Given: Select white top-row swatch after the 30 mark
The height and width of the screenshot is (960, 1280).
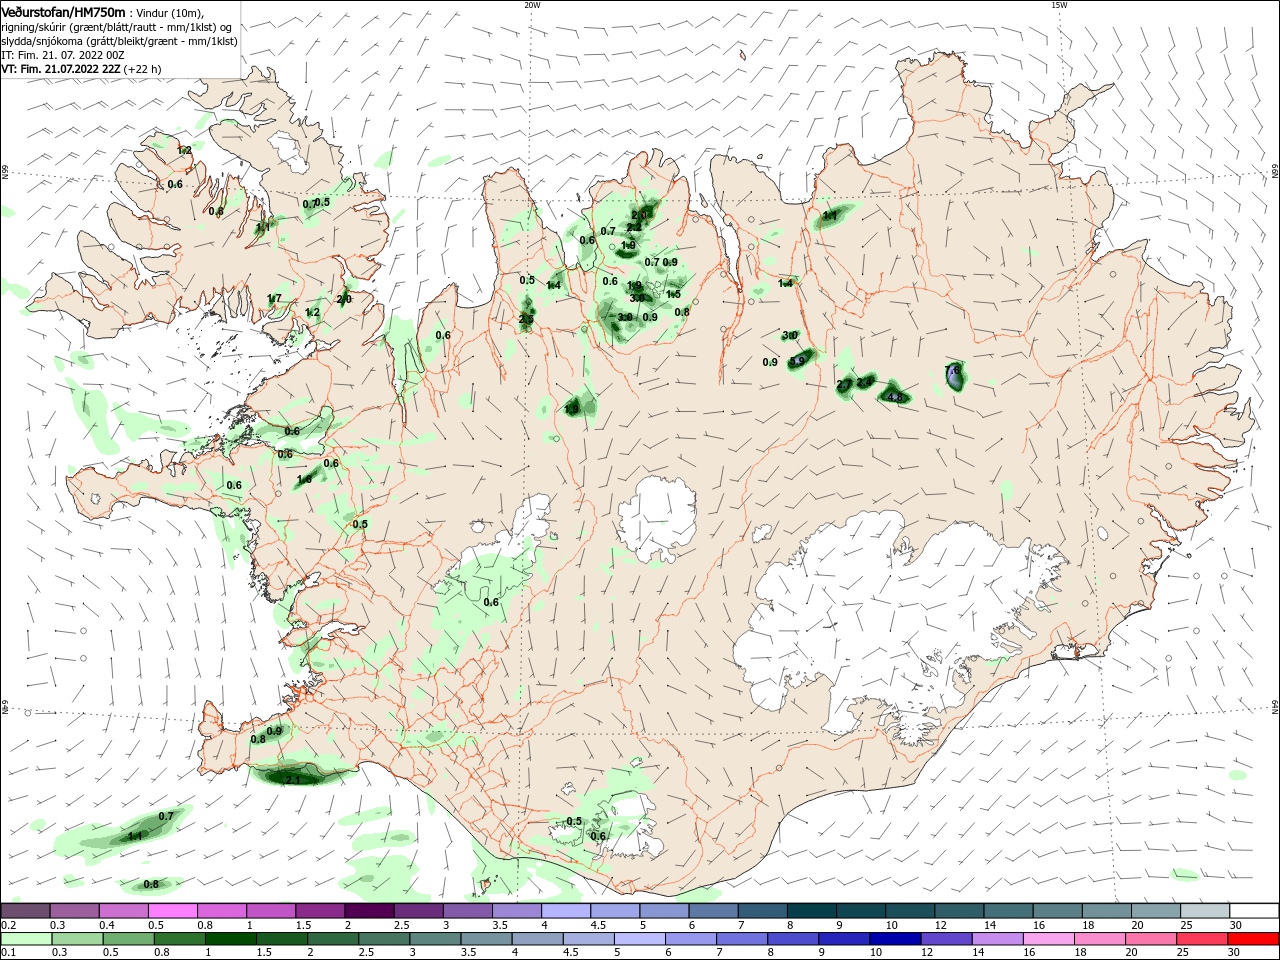Looking at the screenshot, I should 1254,911.
